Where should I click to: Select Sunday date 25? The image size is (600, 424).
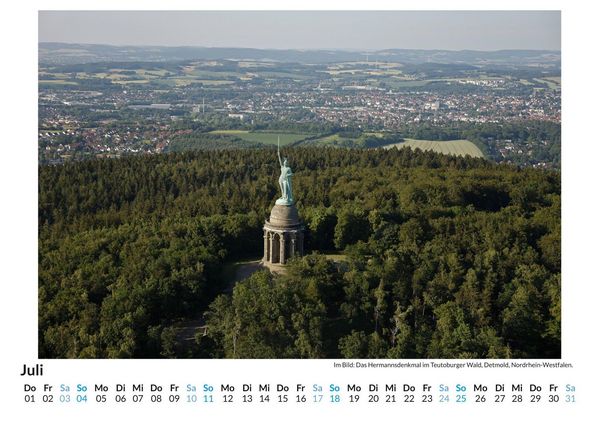pos(461,399)
